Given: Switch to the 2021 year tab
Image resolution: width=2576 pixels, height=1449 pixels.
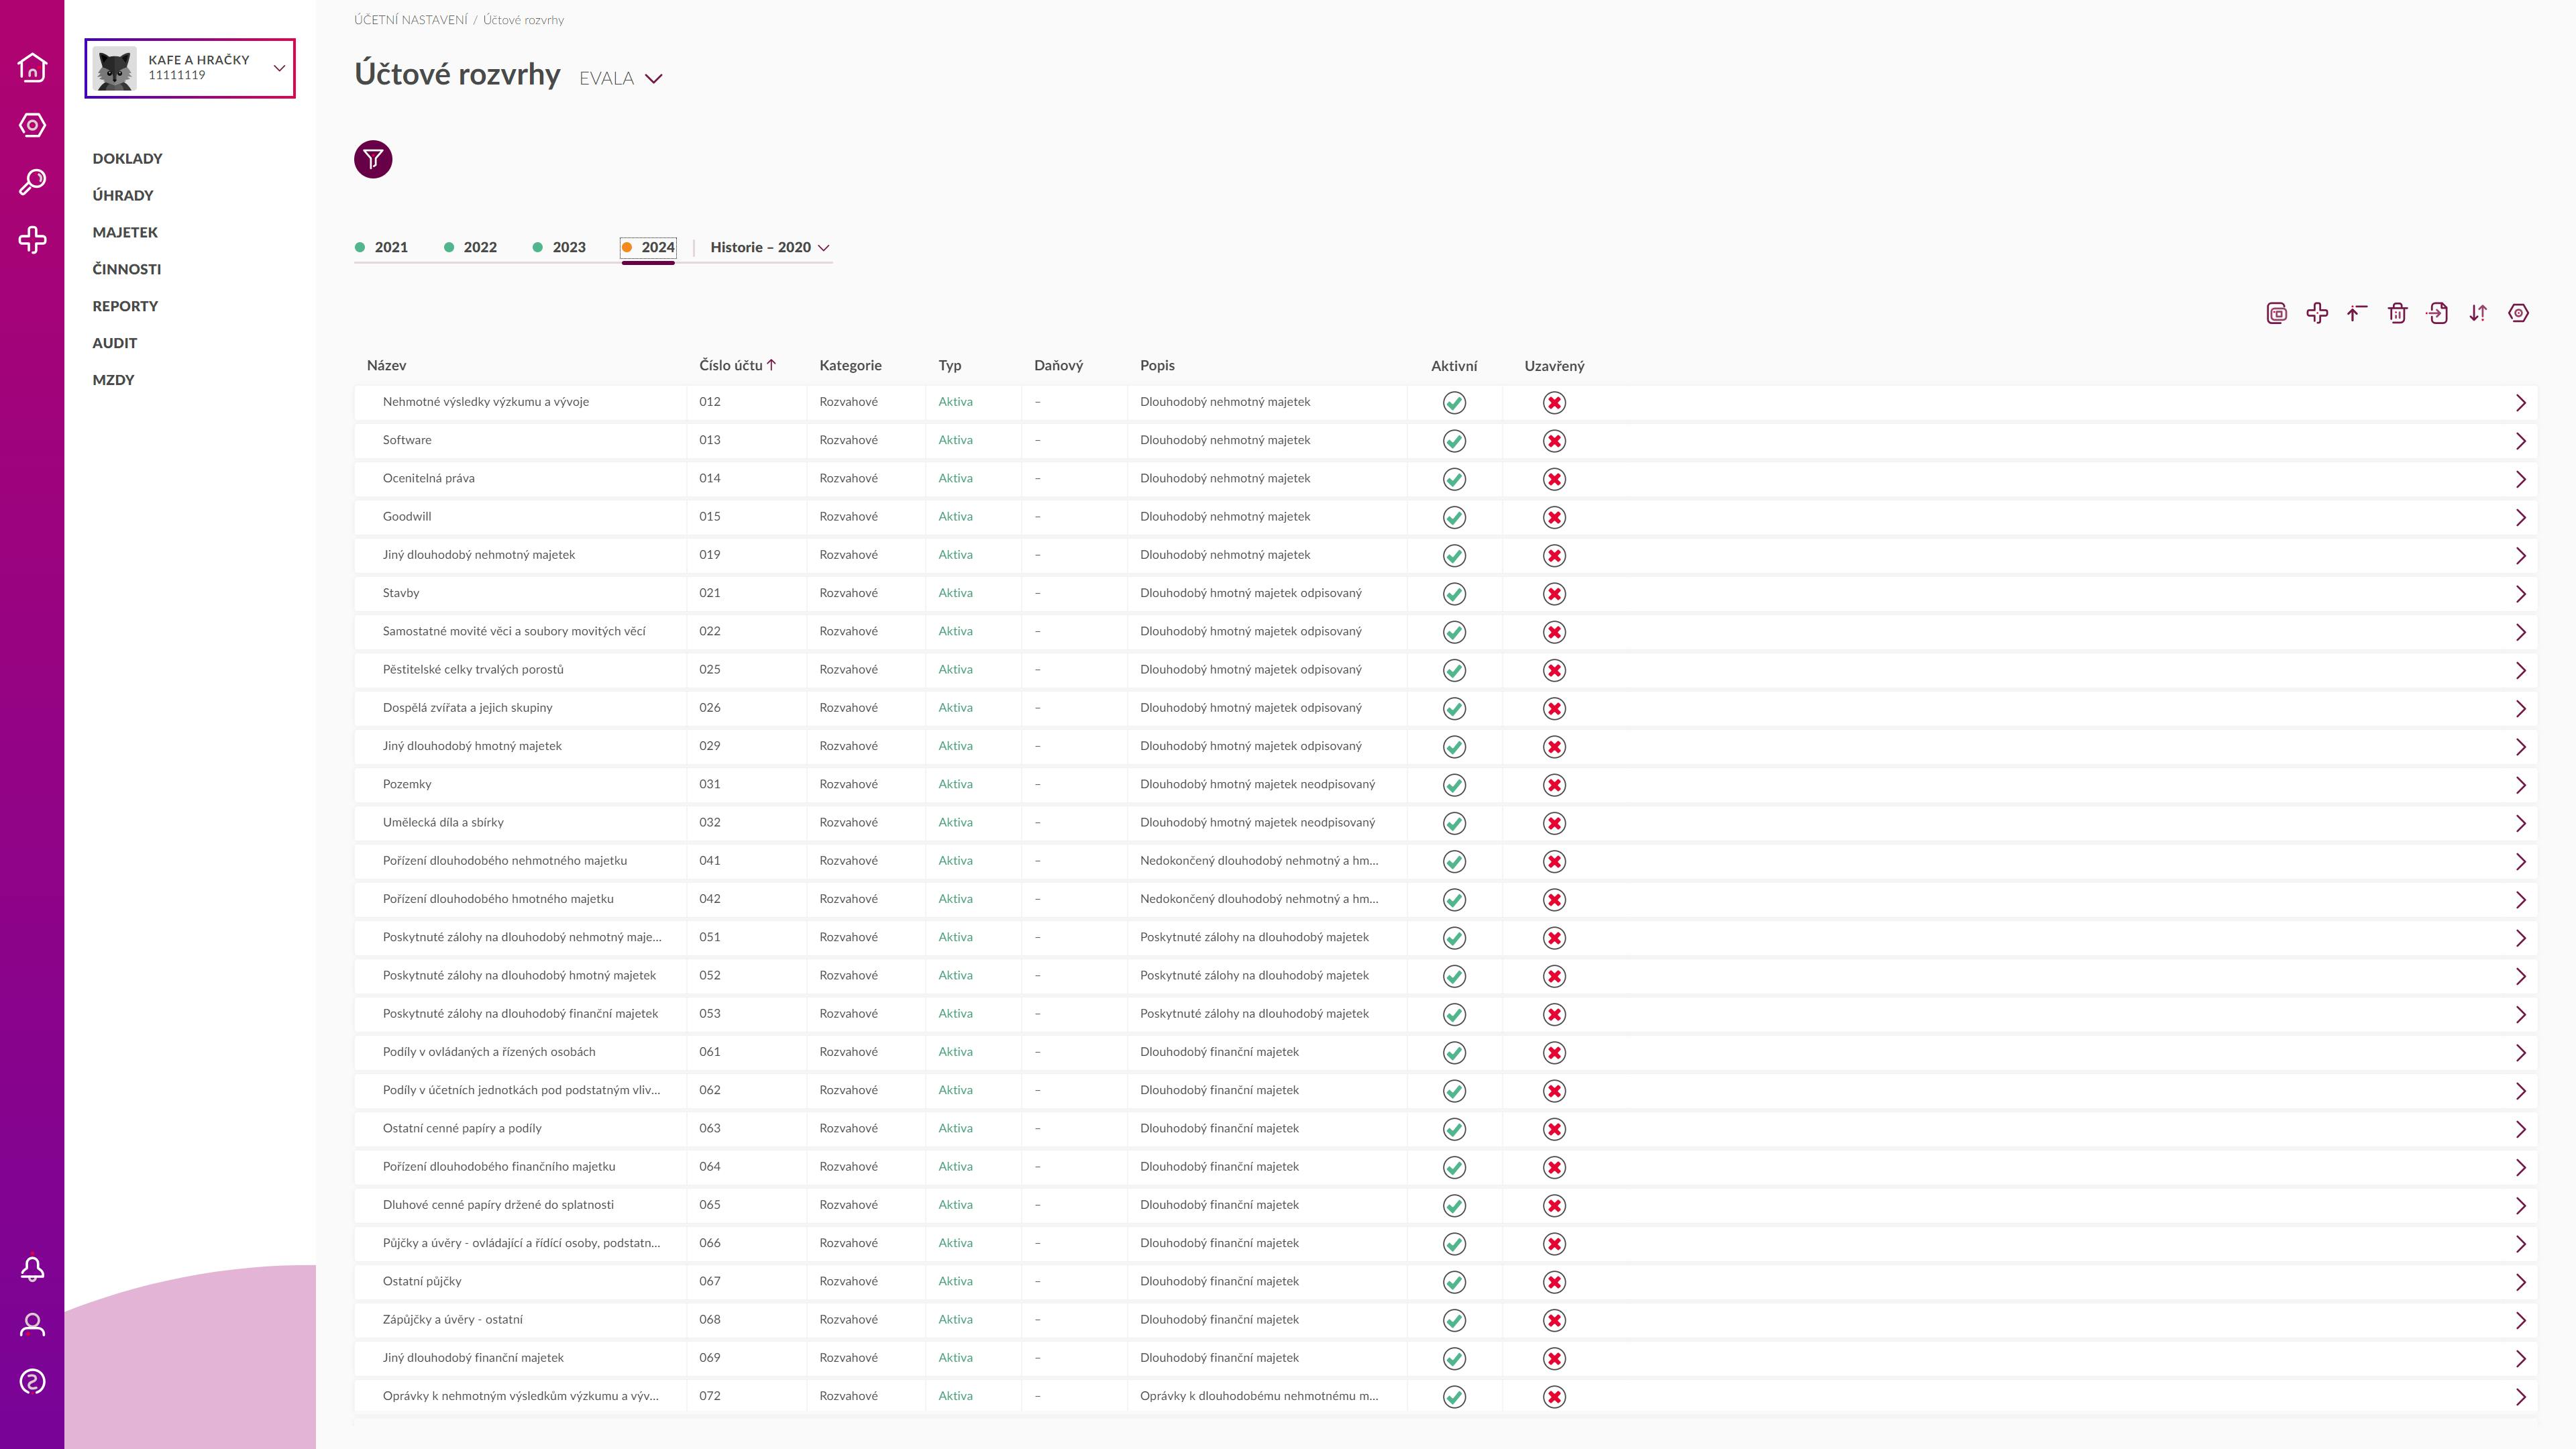Looking at the screenshot, I should [x=381, y=247].
